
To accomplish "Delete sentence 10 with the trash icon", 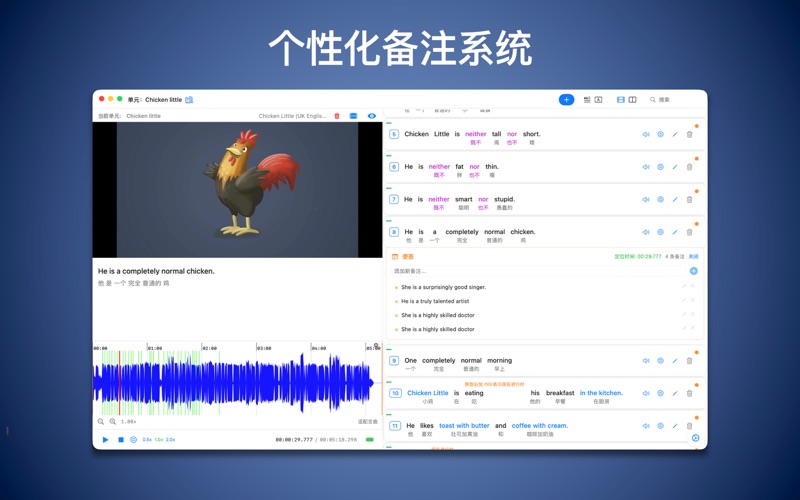I will [x=689, y=393].
